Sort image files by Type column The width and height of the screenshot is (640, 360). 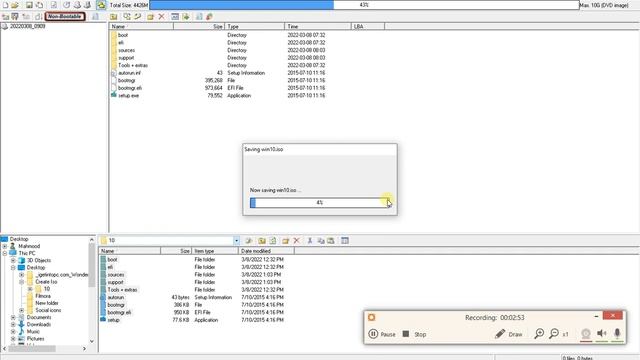(x=255, y=26)
